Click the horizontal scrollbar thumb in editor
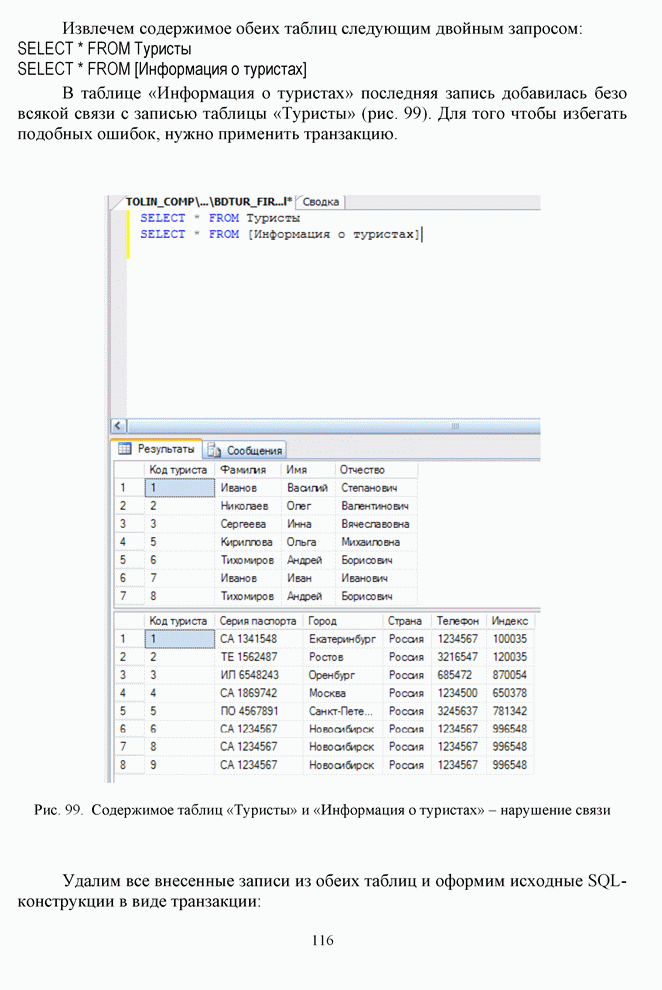This screenshot has height=990, width=662. [455, 426]
